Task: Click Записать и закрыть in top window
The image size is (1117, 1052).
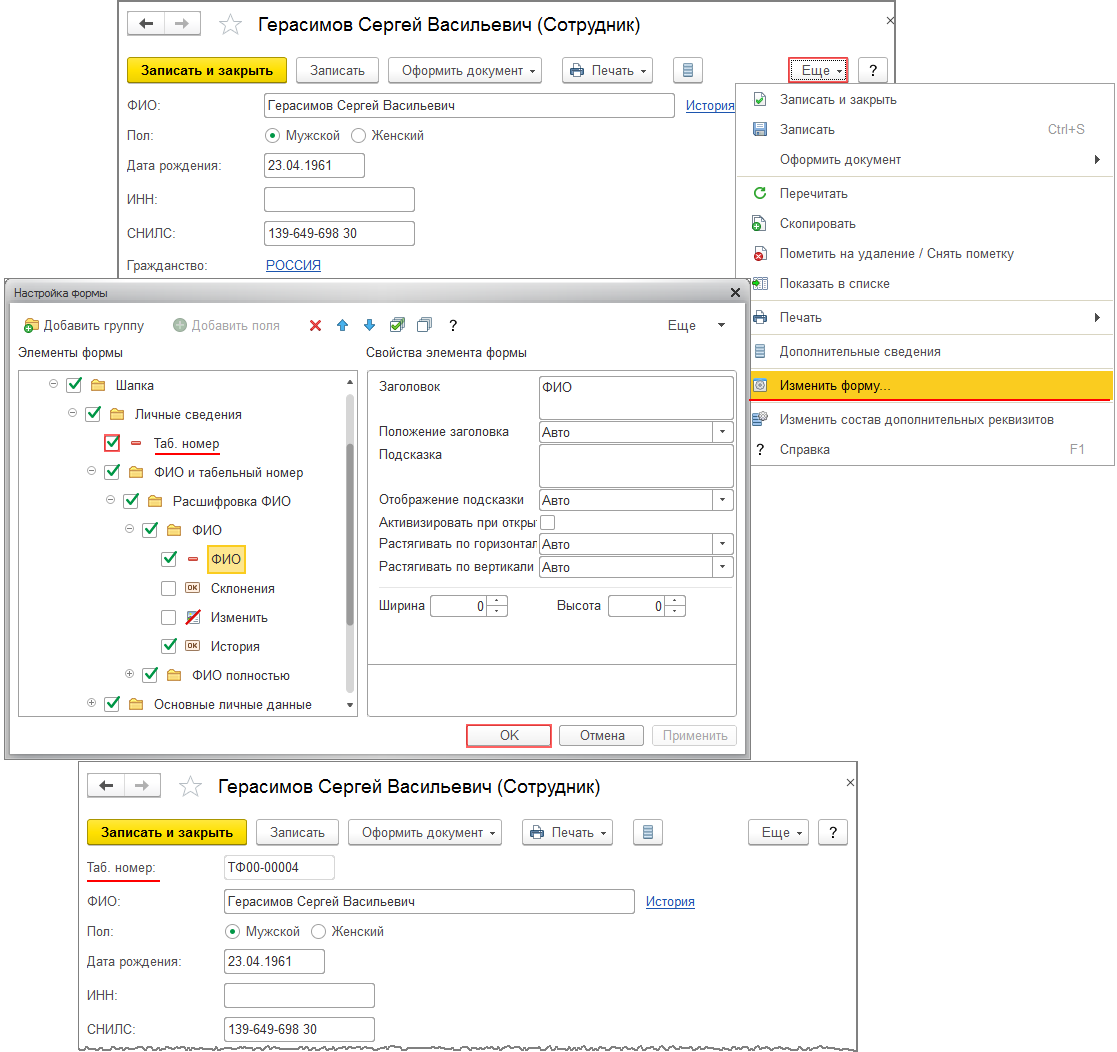Action: [207, 71]
